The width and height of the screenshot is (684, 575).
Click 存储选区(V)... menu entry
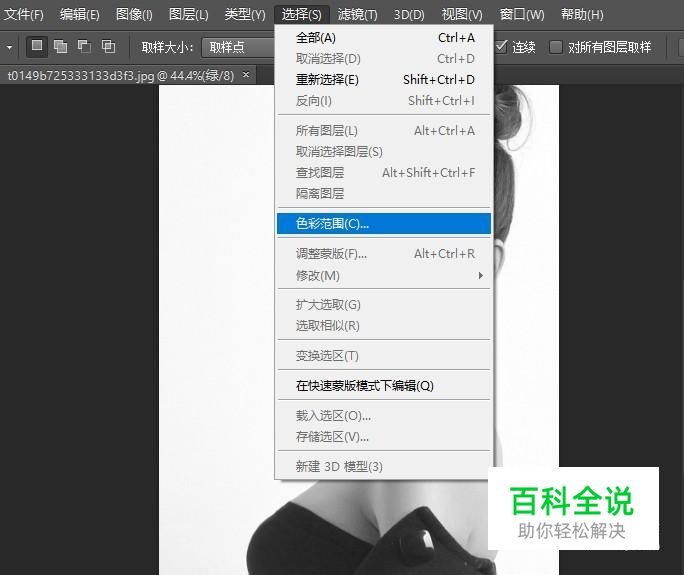pyautogui.click(x=384, y=437)
